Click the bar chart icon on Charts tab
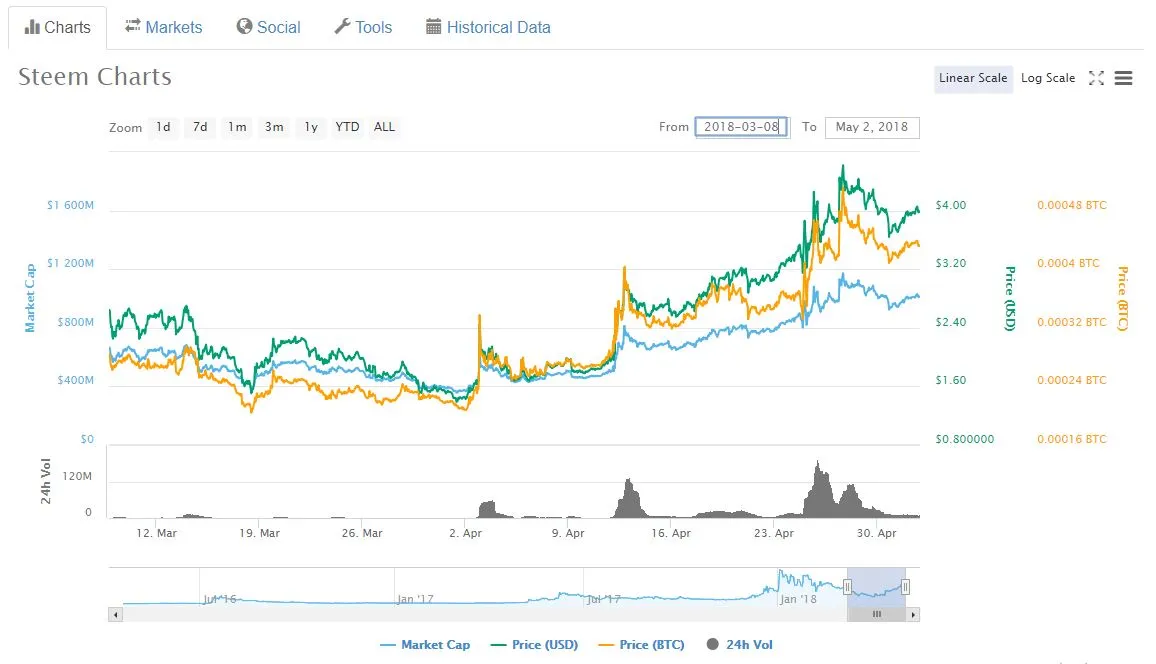 pyautogui.click(x=32, y=27)
